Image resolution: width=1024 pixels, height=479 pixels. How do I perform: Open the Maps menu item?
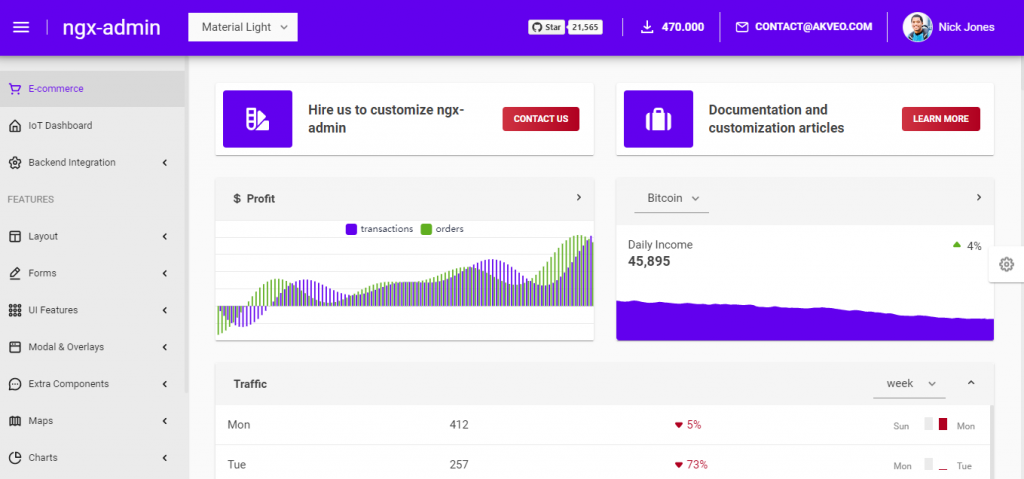tap(92, 421)
